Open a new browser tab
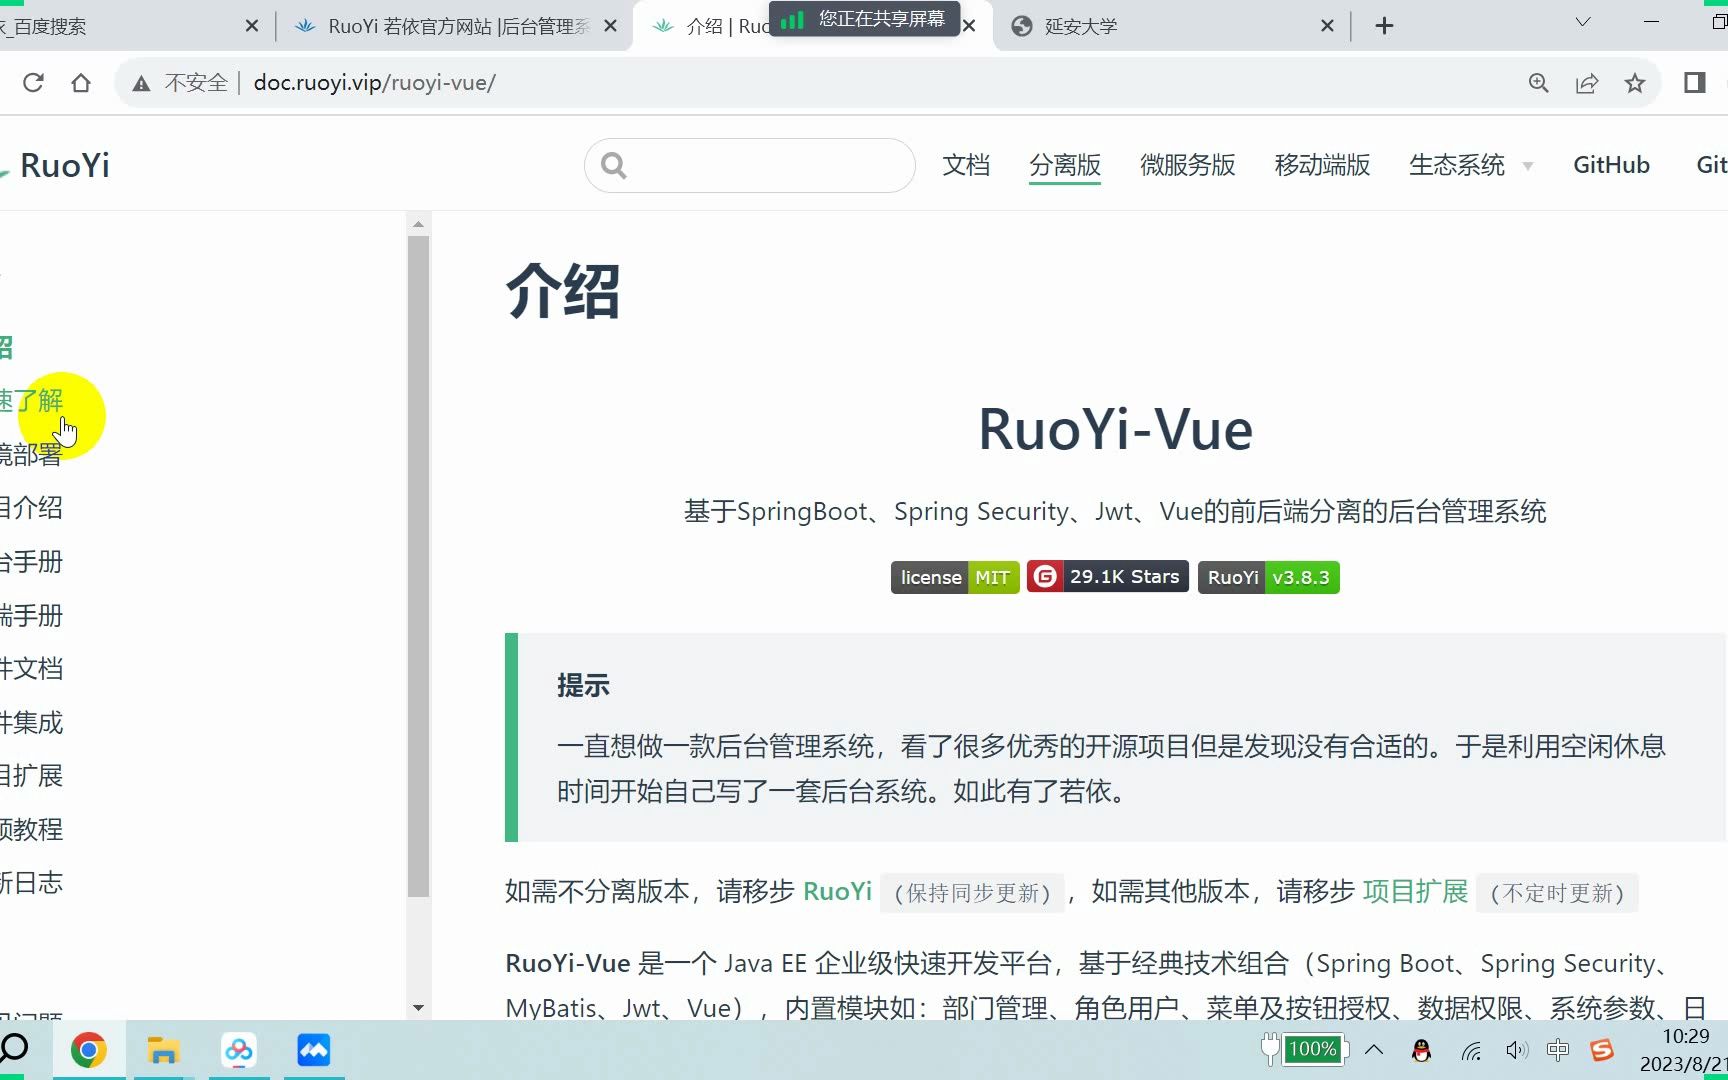The height and width of the screenshot is (1080, 1728). point(1384,26)
